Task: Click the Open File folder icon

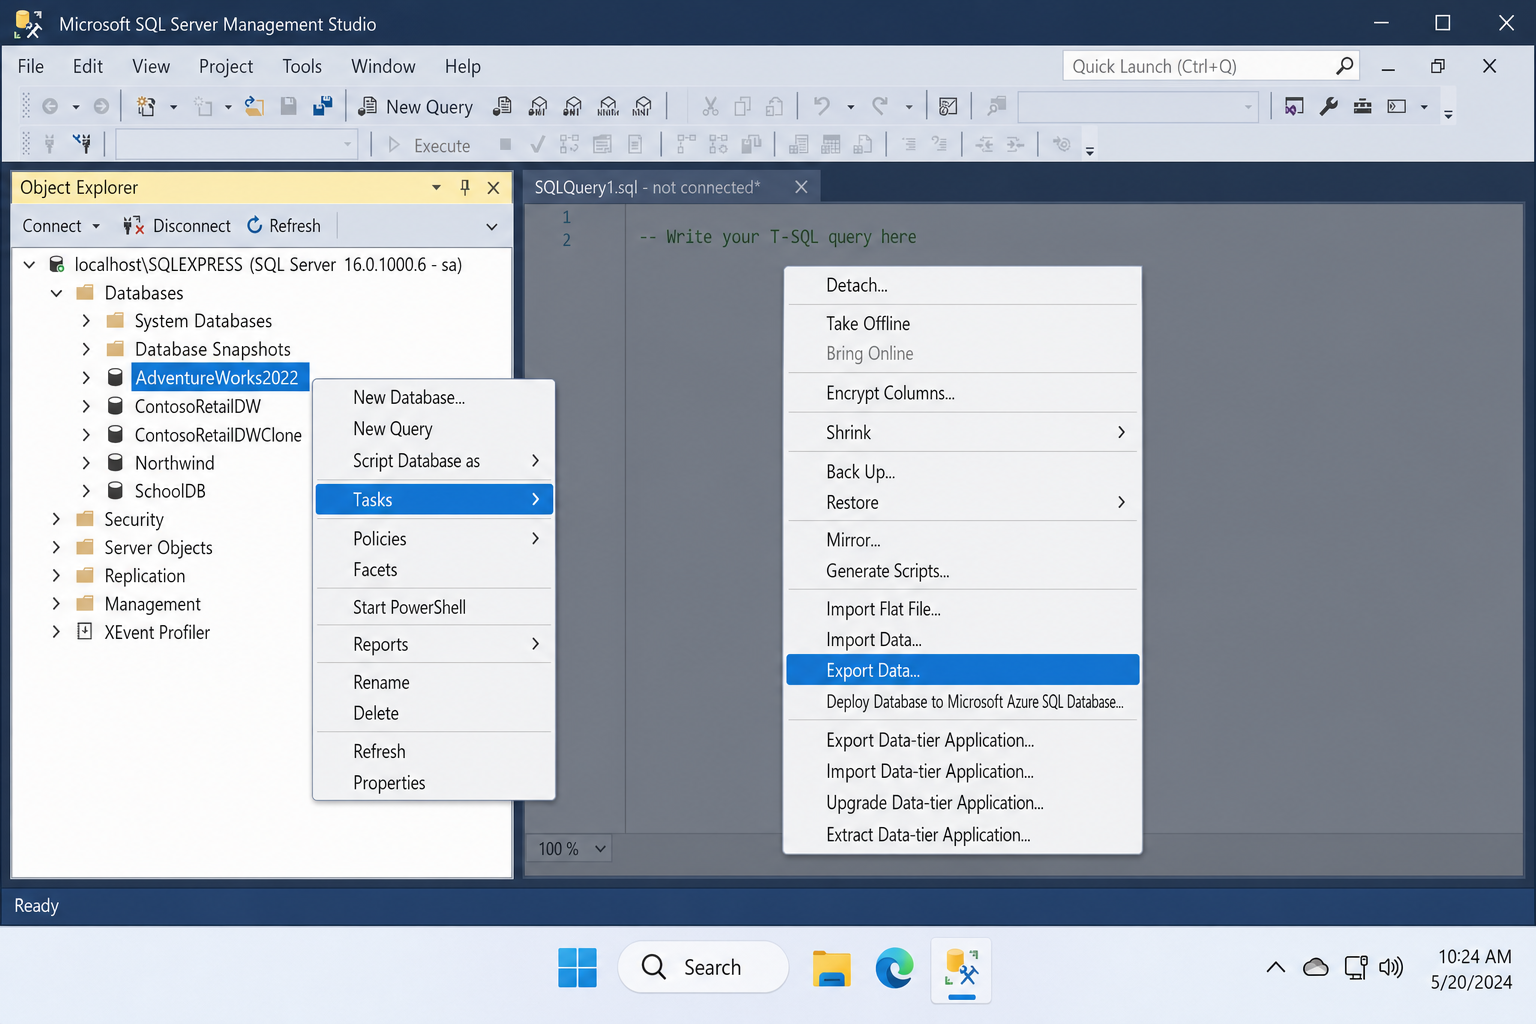Action: [x=255, y=106]
